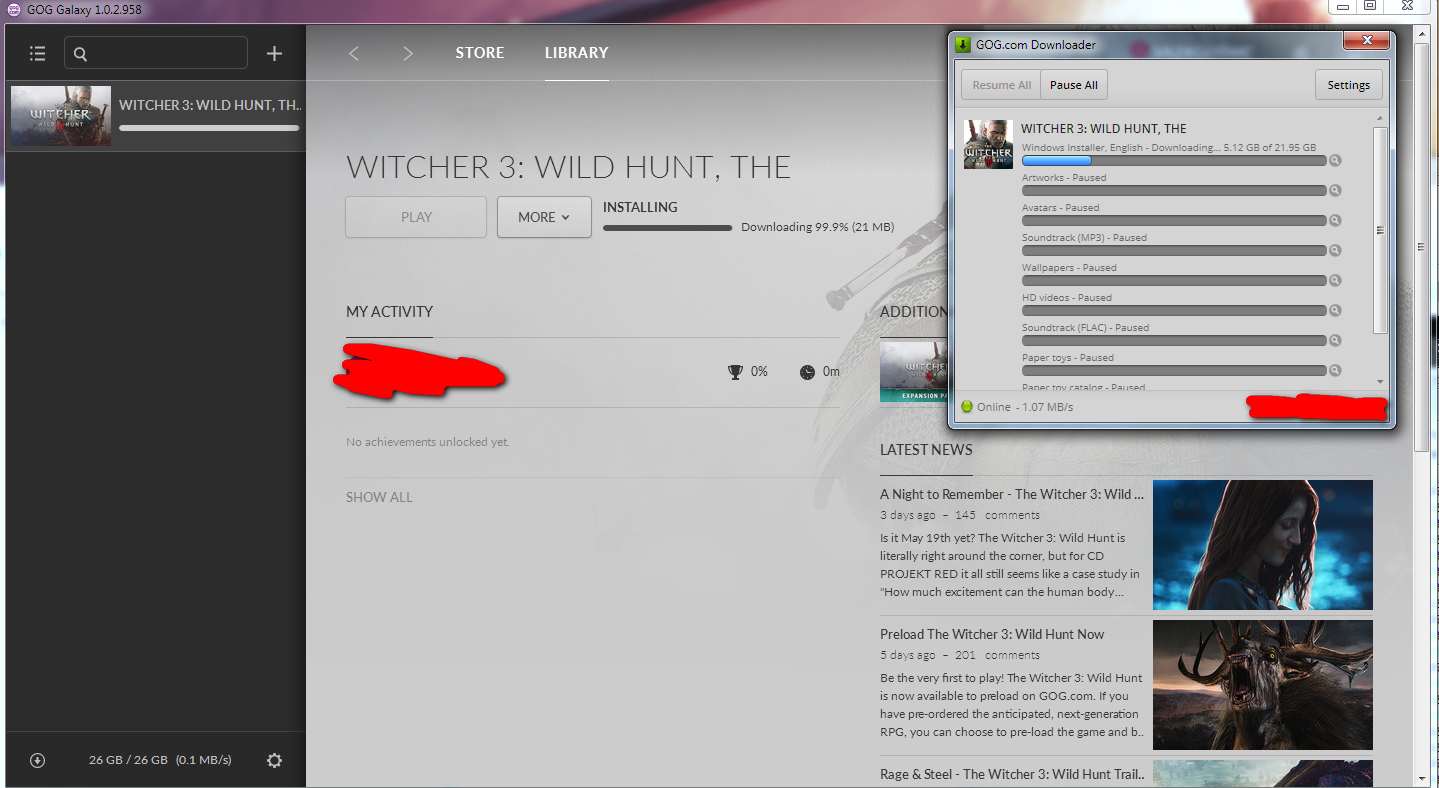Go forward with the right arrow
Viewport: 1439px width, 788px height.
point(408,53)
